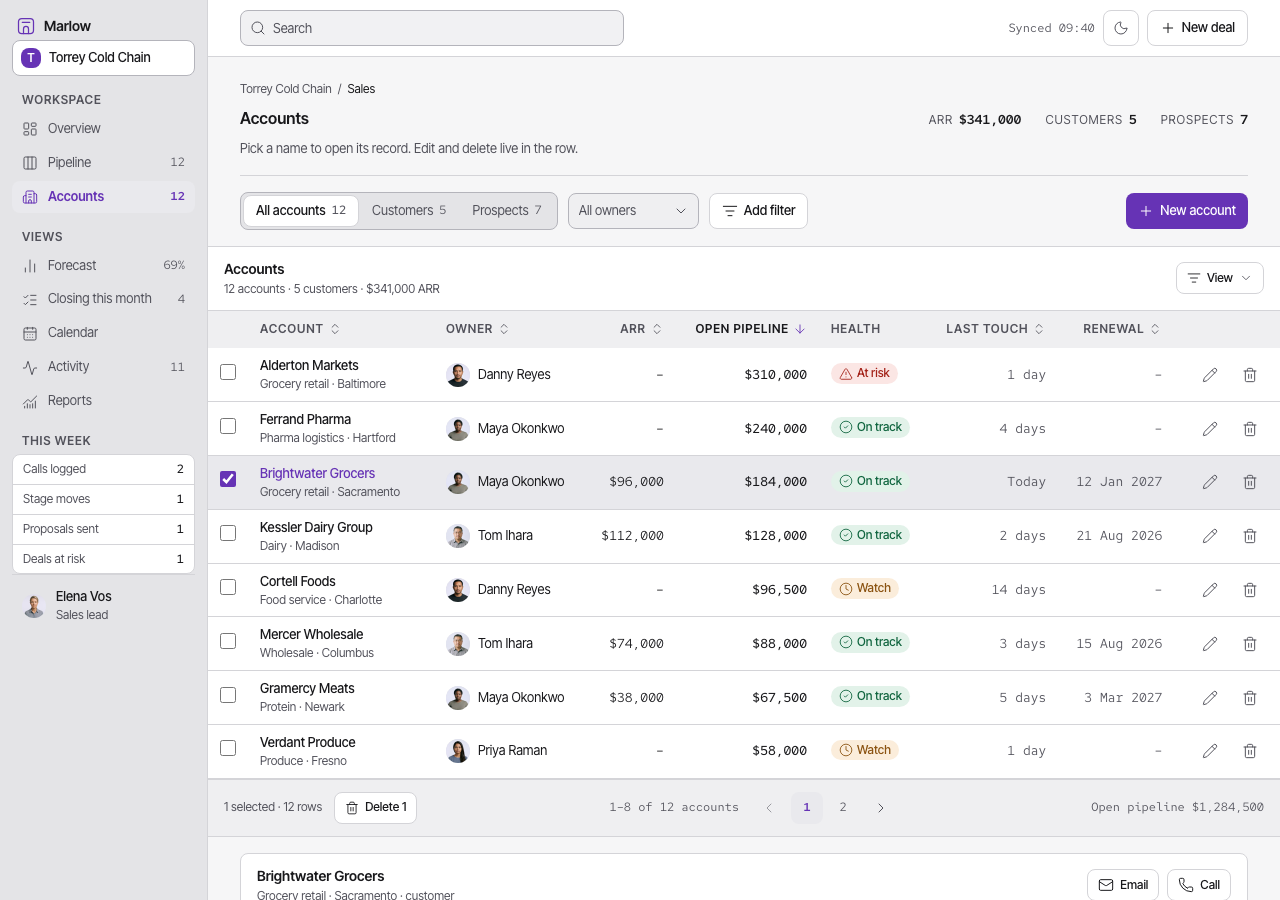Check the Cortell Foods checkbox
1280x900 pixels.
point(228,587)
